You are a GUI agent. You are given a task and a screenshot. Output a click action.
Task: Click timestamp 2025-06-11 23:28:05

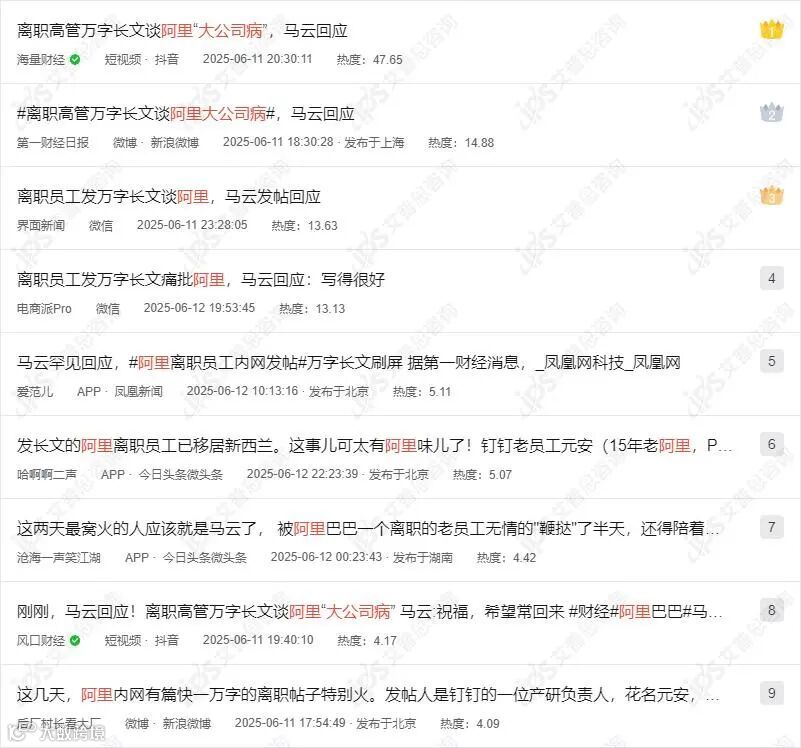click(192, 225)
